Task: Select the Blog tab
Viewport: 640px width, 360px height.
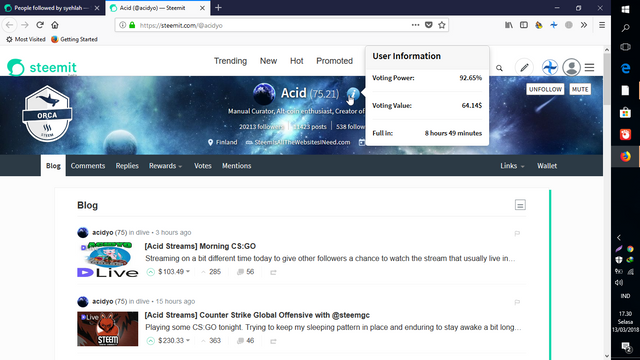Action: pyautogui.click(x=53, y=166)
